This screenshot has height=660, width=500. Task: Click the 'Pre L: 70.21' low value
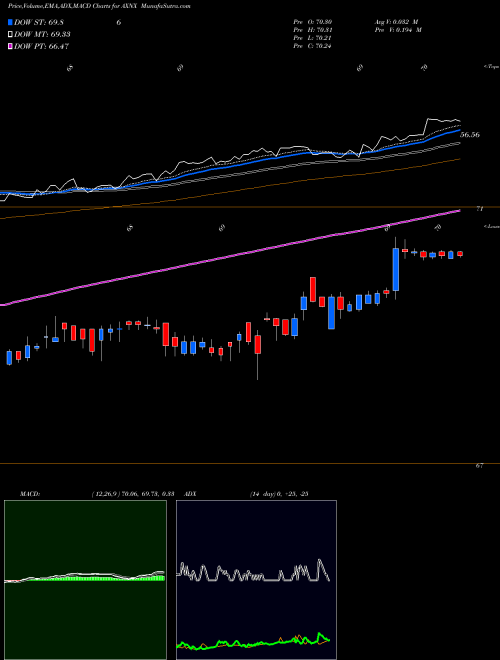312,38
